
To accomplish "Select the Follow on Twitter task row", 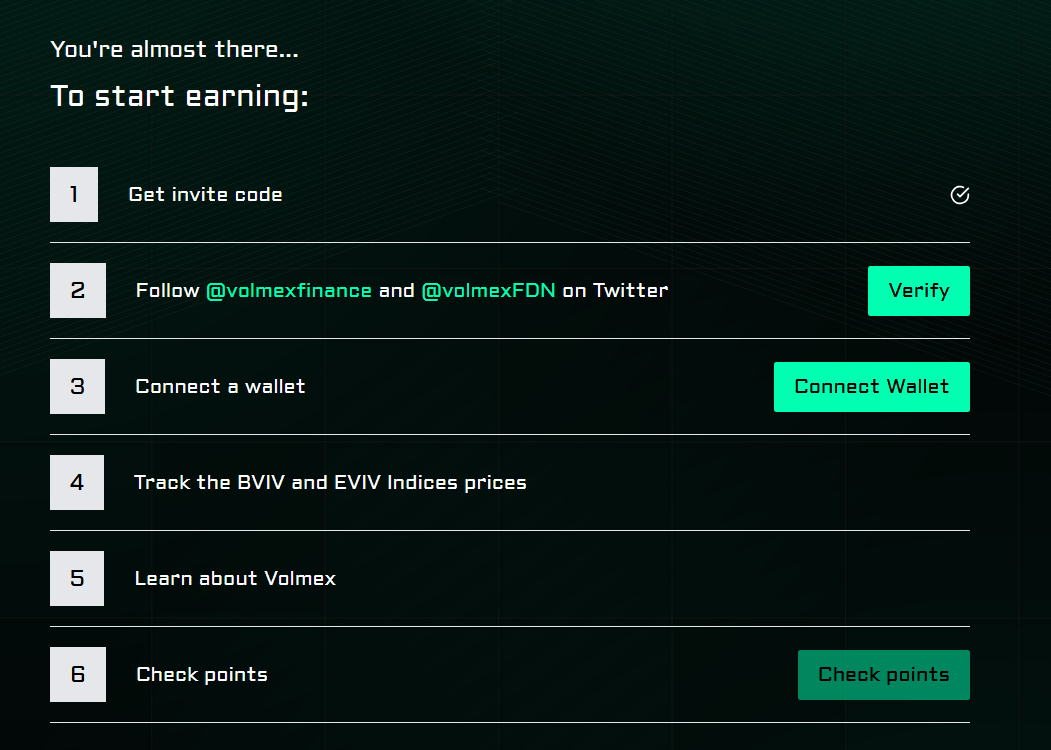I will click(400, 290).
